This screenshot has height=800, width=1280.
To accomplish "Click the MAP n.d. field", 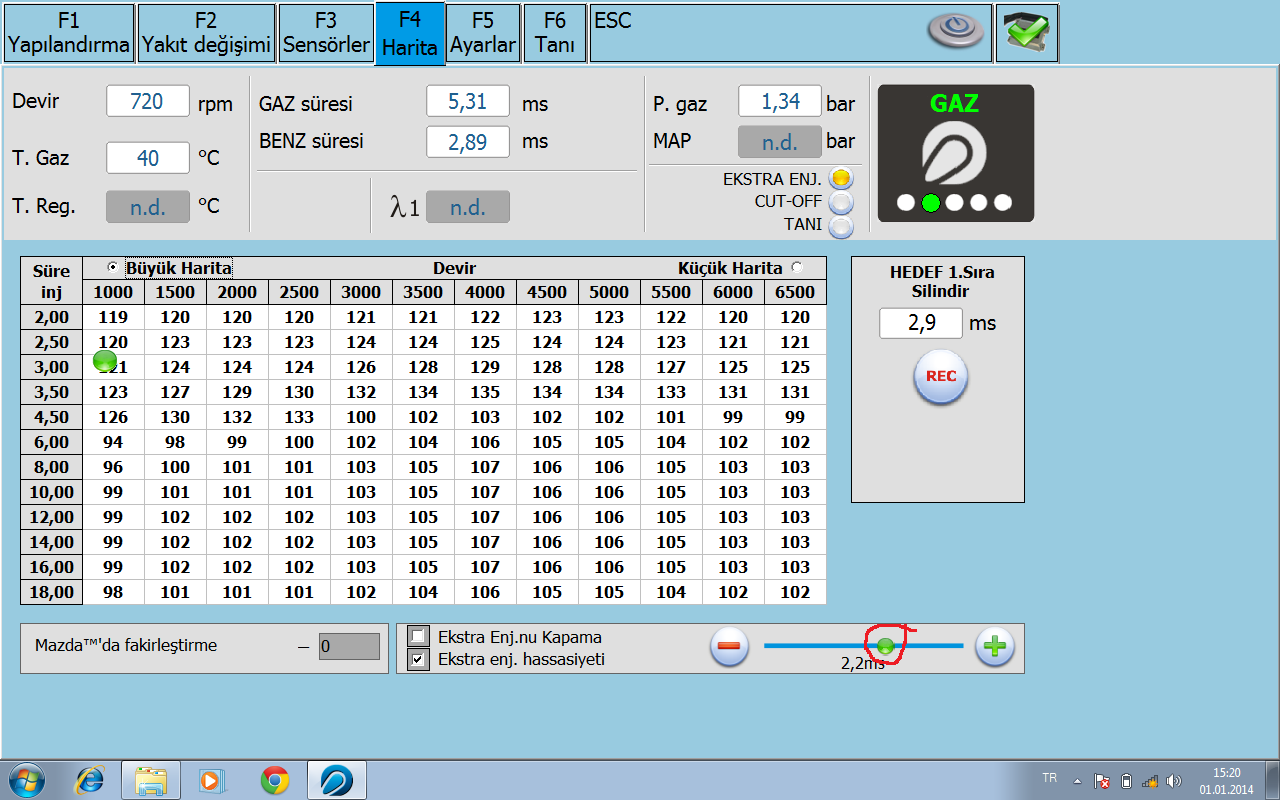I will pos(780,142).
